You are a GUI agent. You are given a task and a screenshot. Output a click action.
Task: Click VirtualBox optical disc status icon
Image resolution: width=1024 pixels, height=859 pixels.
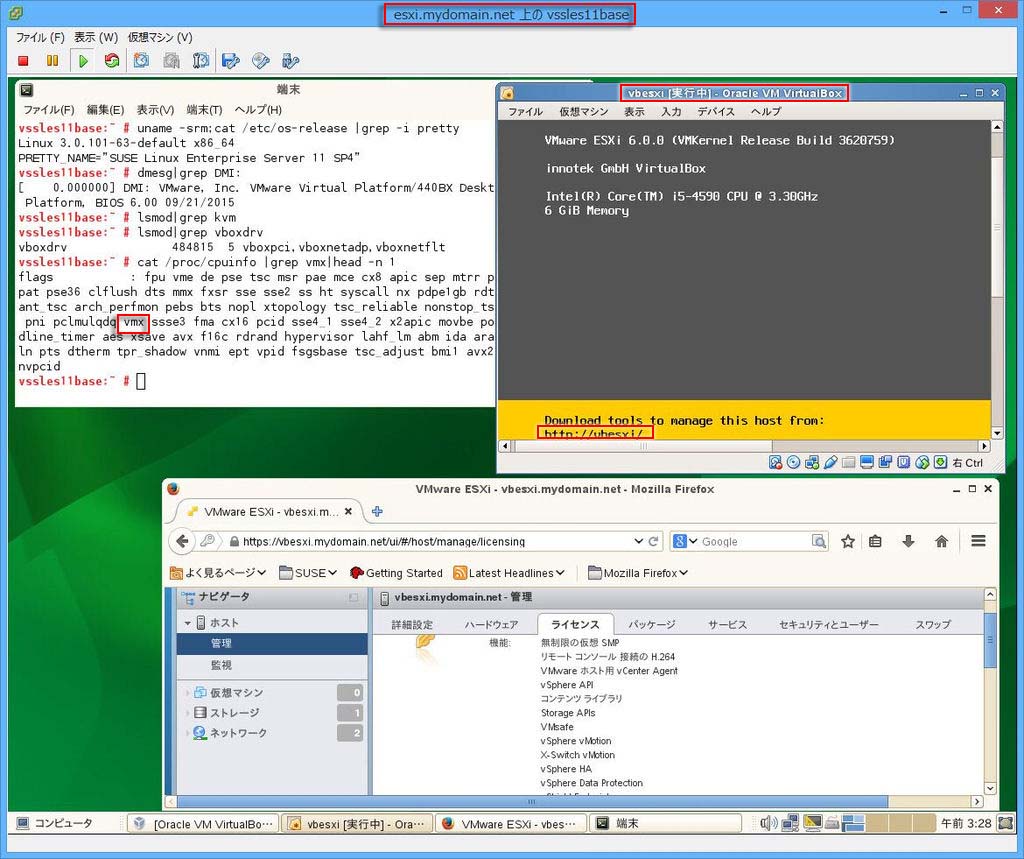coord(793,462)
